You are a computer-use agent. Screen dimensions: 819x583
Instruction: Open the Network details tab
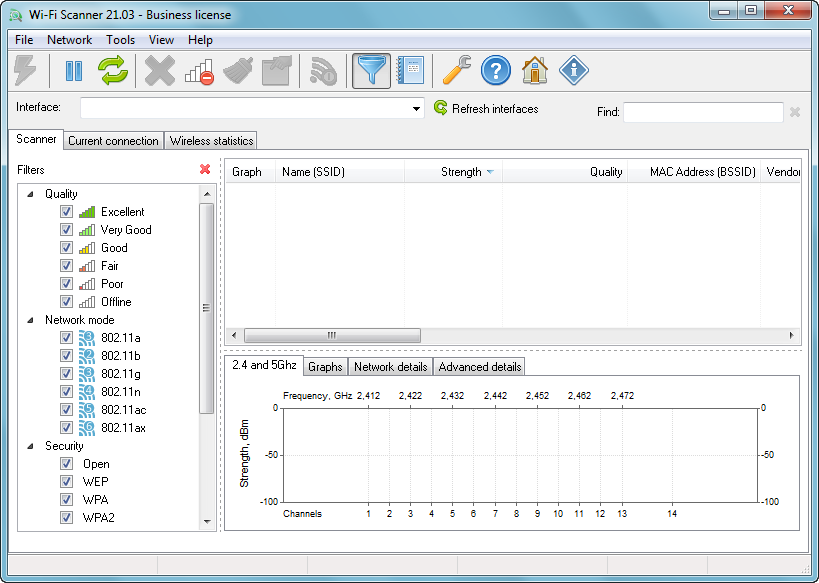coord(391,367)
